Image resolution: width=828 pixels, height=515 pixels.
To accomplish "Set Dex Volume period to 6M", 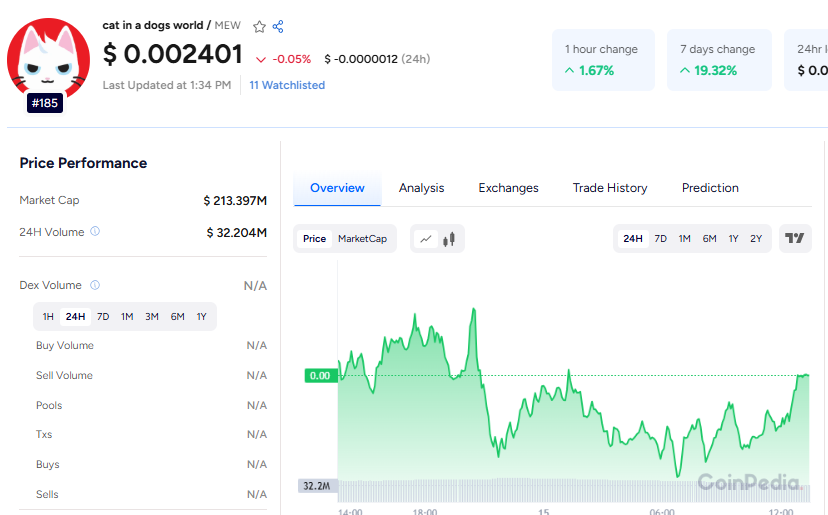I will [x=177, y=316].
